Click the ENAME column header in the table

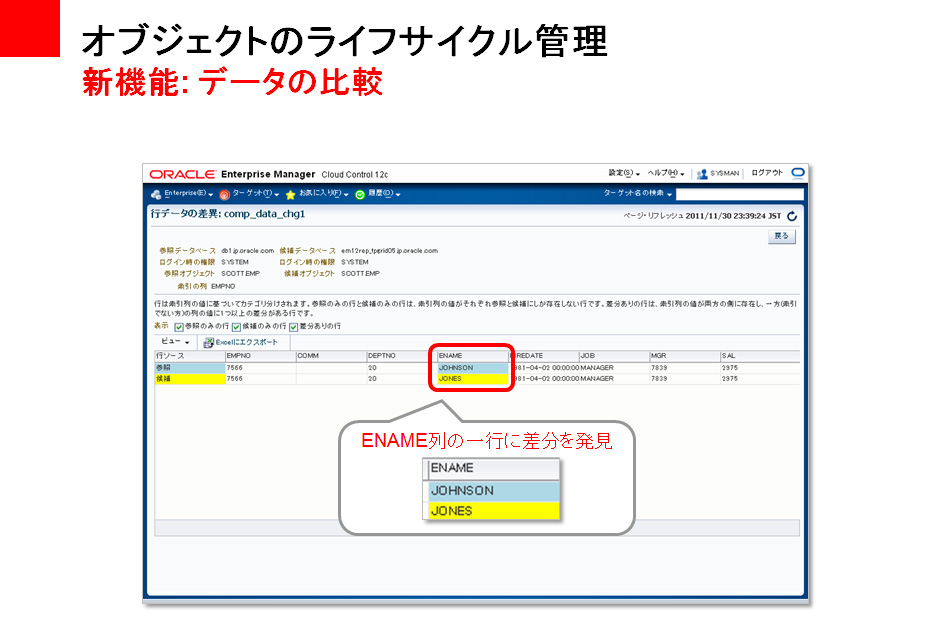coord(473,356)
